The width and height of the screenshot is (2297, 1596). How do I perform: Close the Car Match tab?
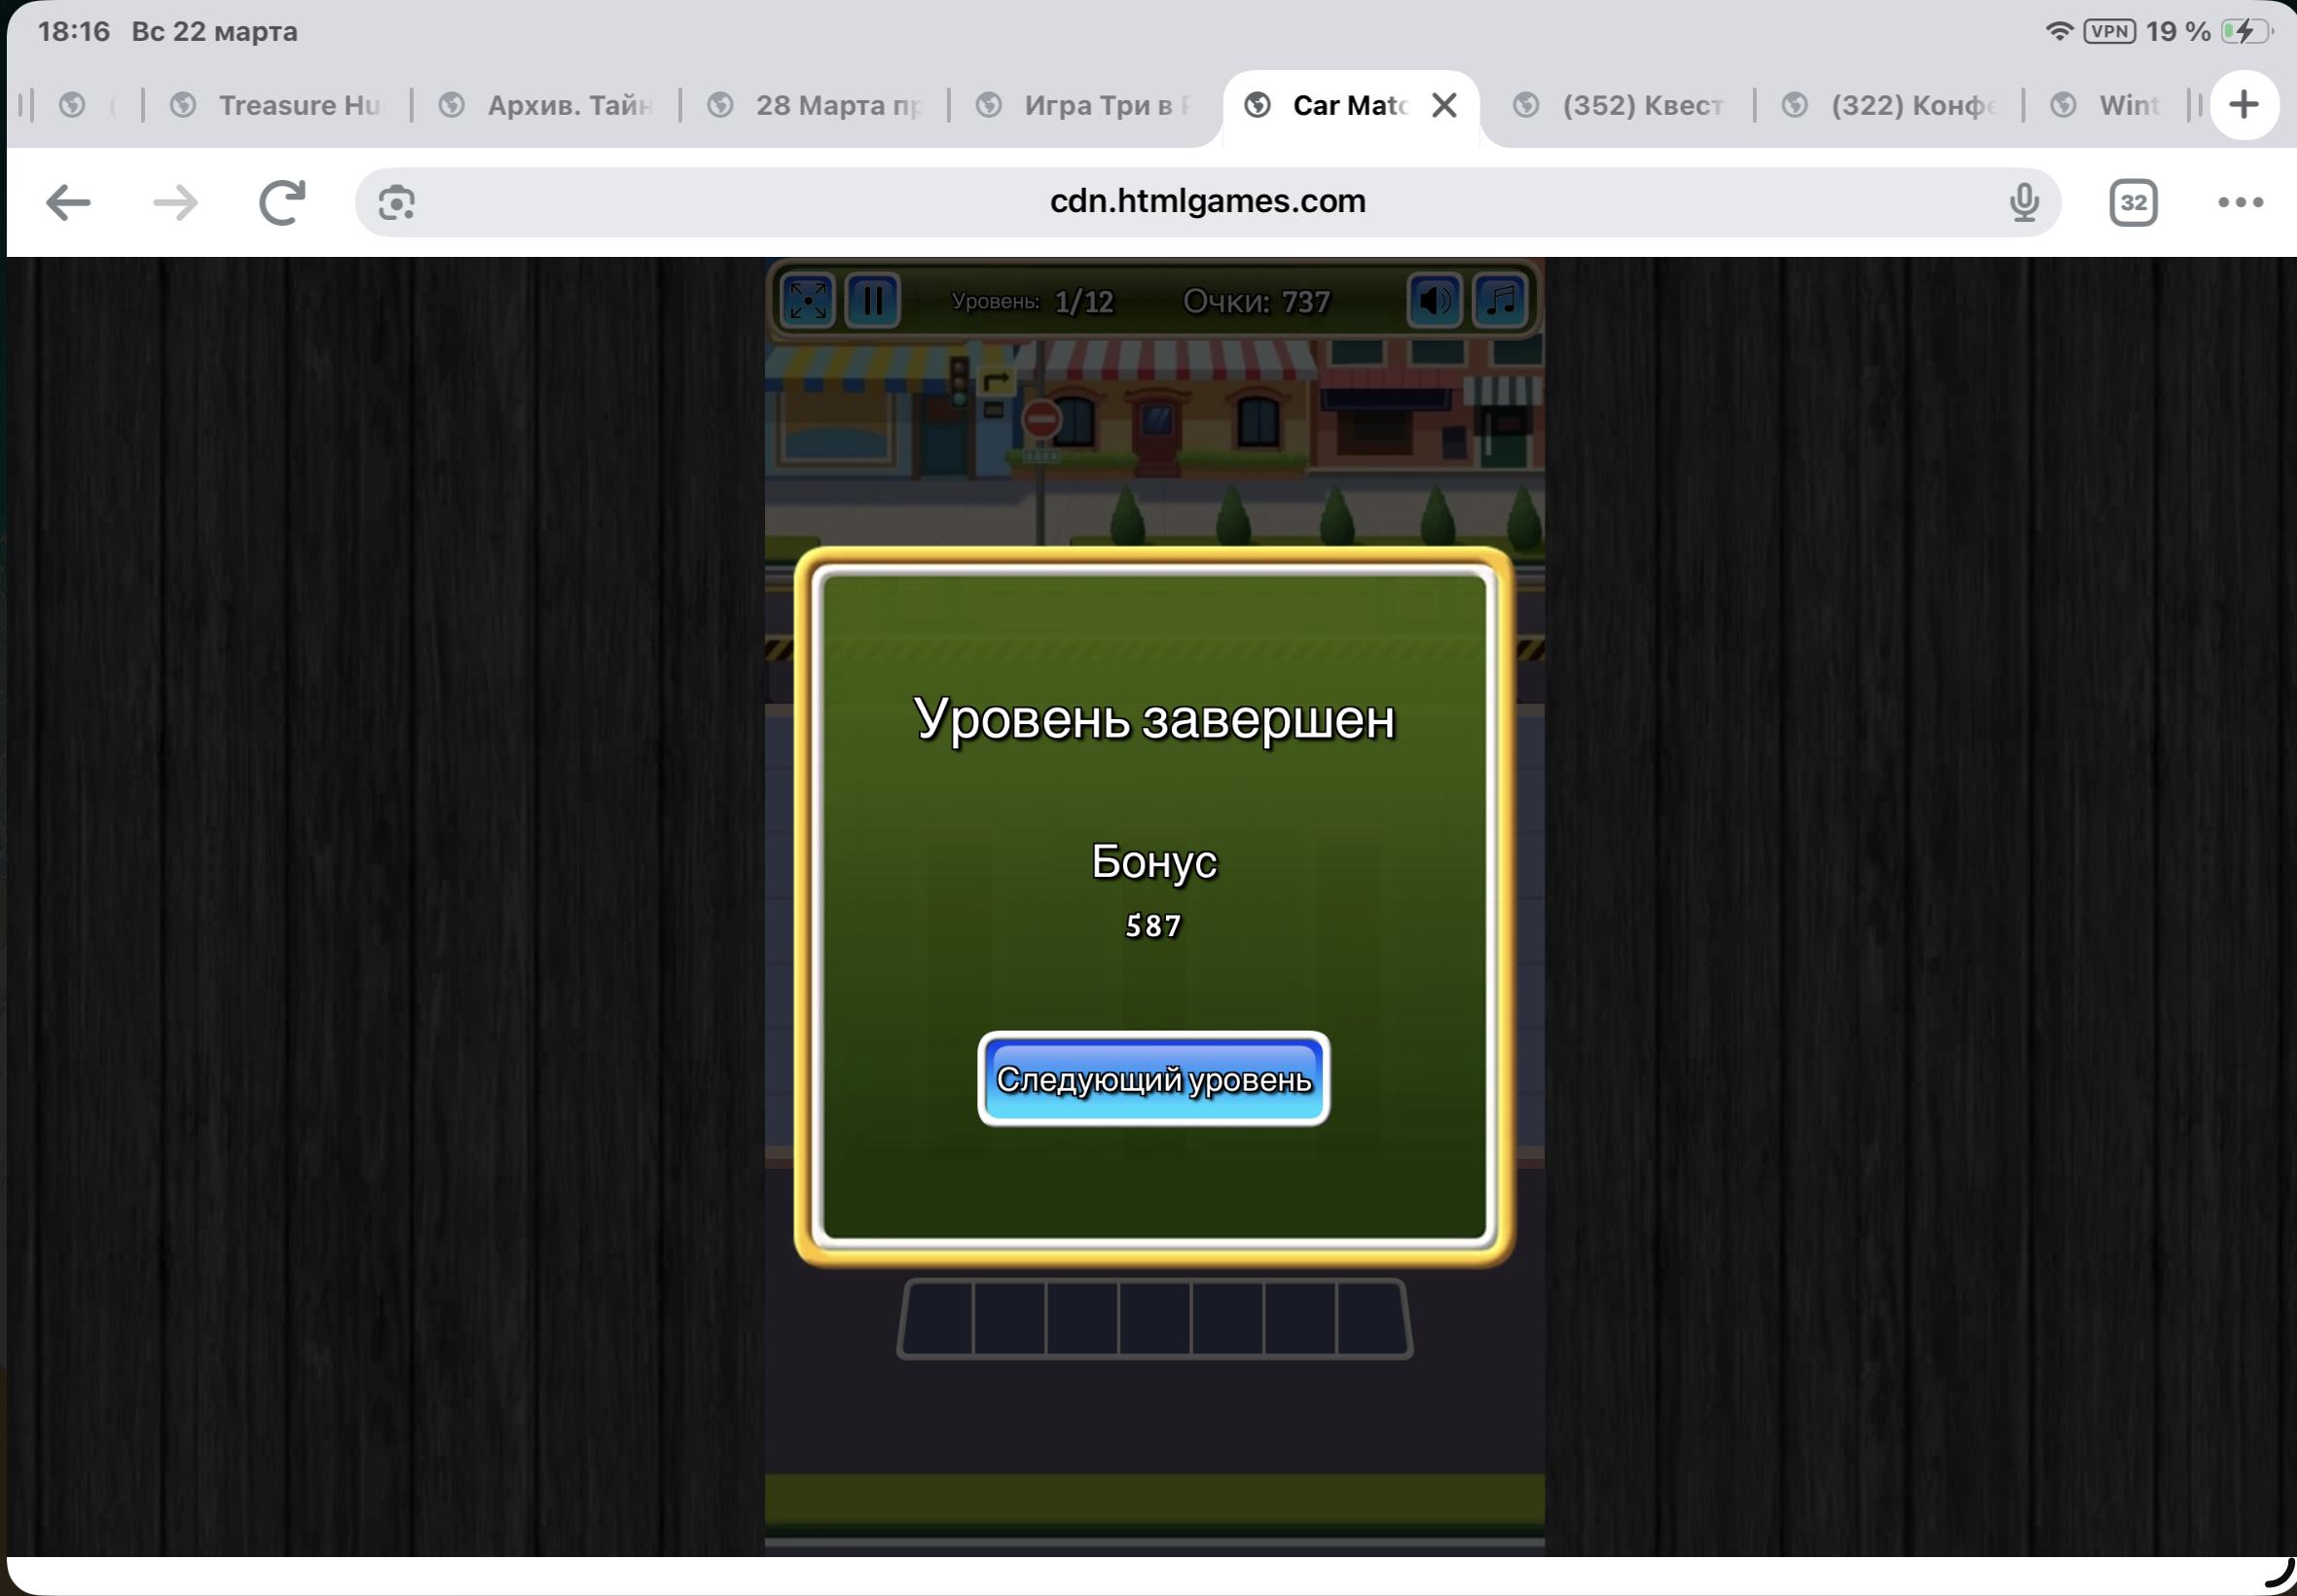pos(1444,105)
